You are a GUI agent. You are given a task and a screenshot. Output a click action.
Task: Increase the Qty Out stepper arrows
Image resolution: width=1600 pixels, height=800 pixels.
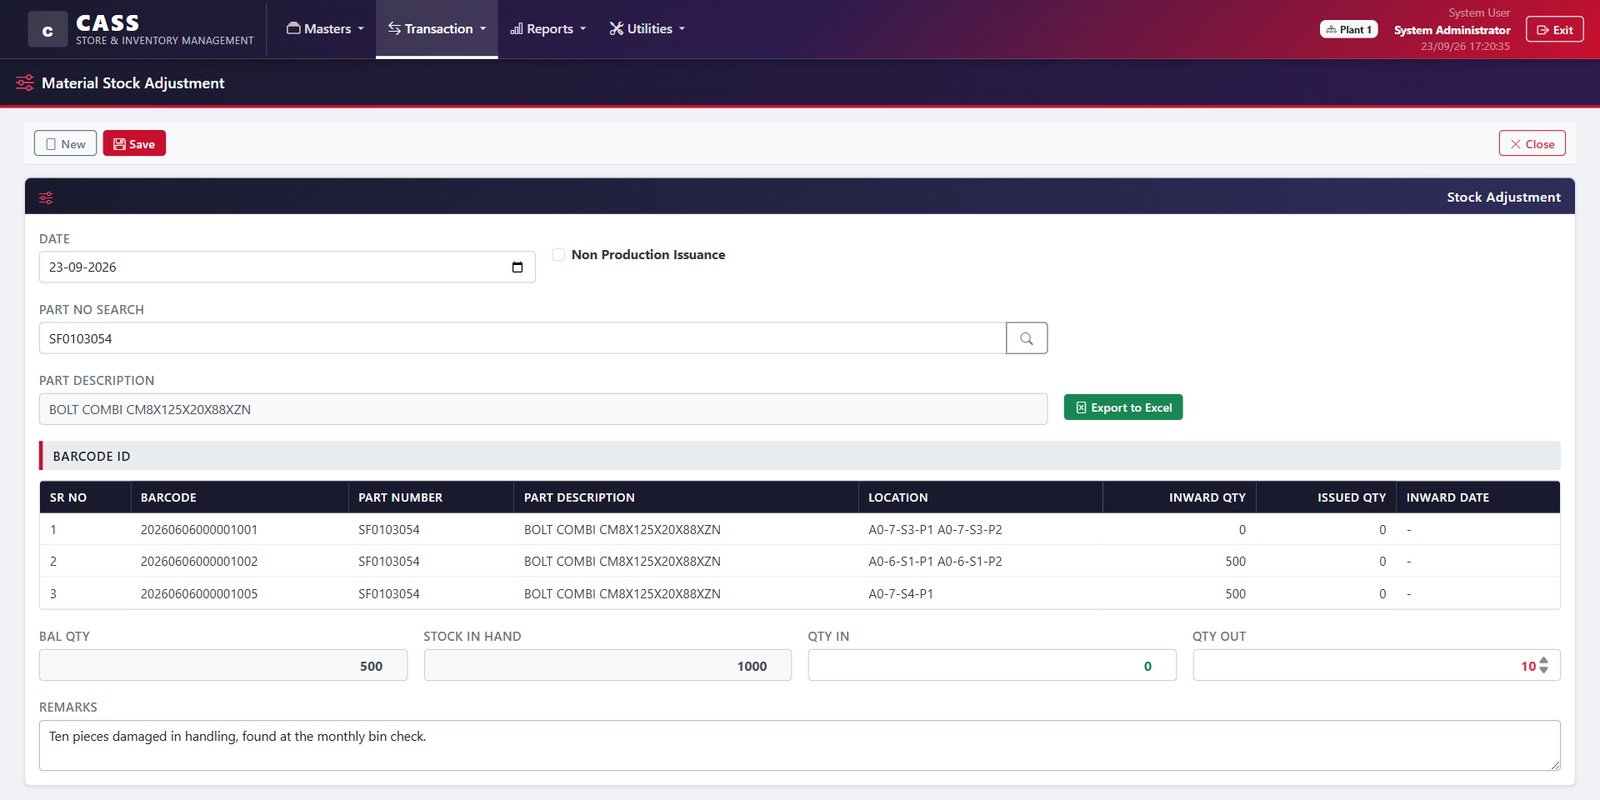(x=1544, y=661)
